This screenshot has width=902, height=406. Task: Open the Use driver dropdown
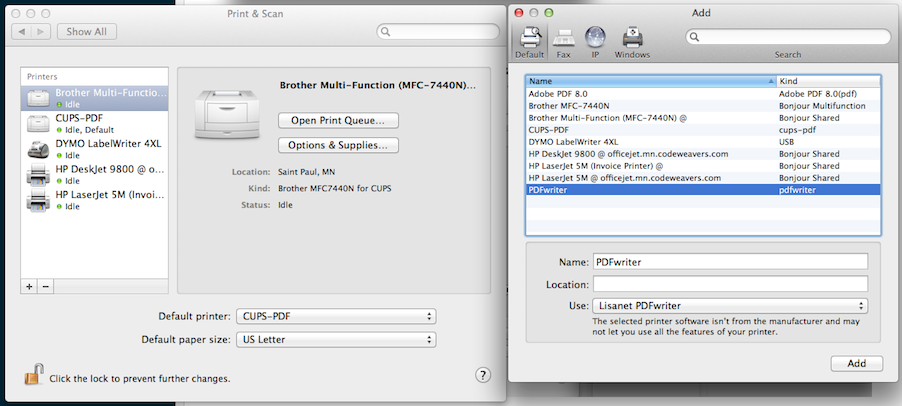729,306
